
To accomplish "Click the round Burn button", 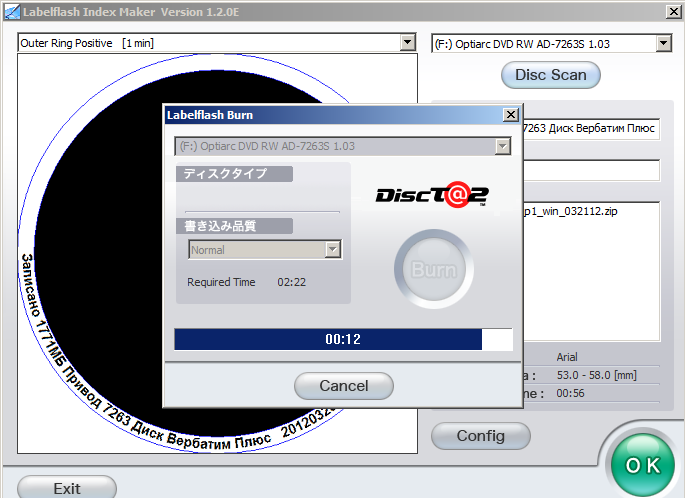I will pyautogui.click(x=434, y=269).
